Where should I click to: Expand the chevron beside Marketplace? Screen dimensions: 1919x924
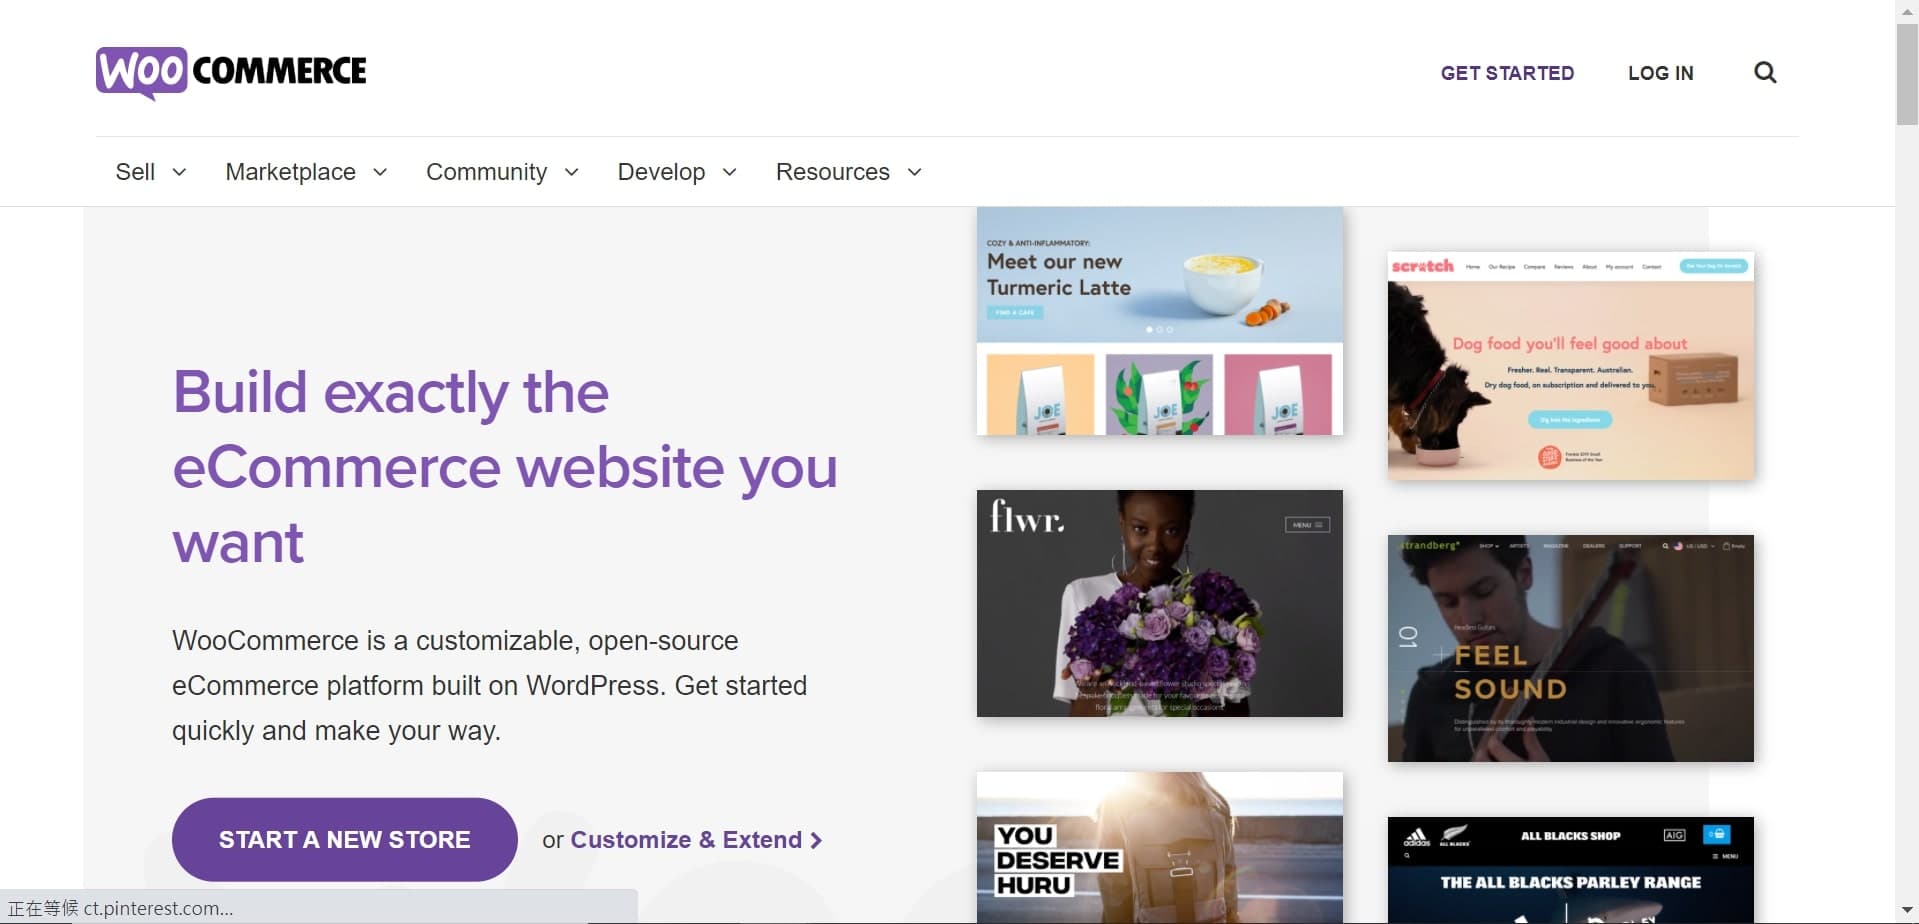(x=380, y=172)
